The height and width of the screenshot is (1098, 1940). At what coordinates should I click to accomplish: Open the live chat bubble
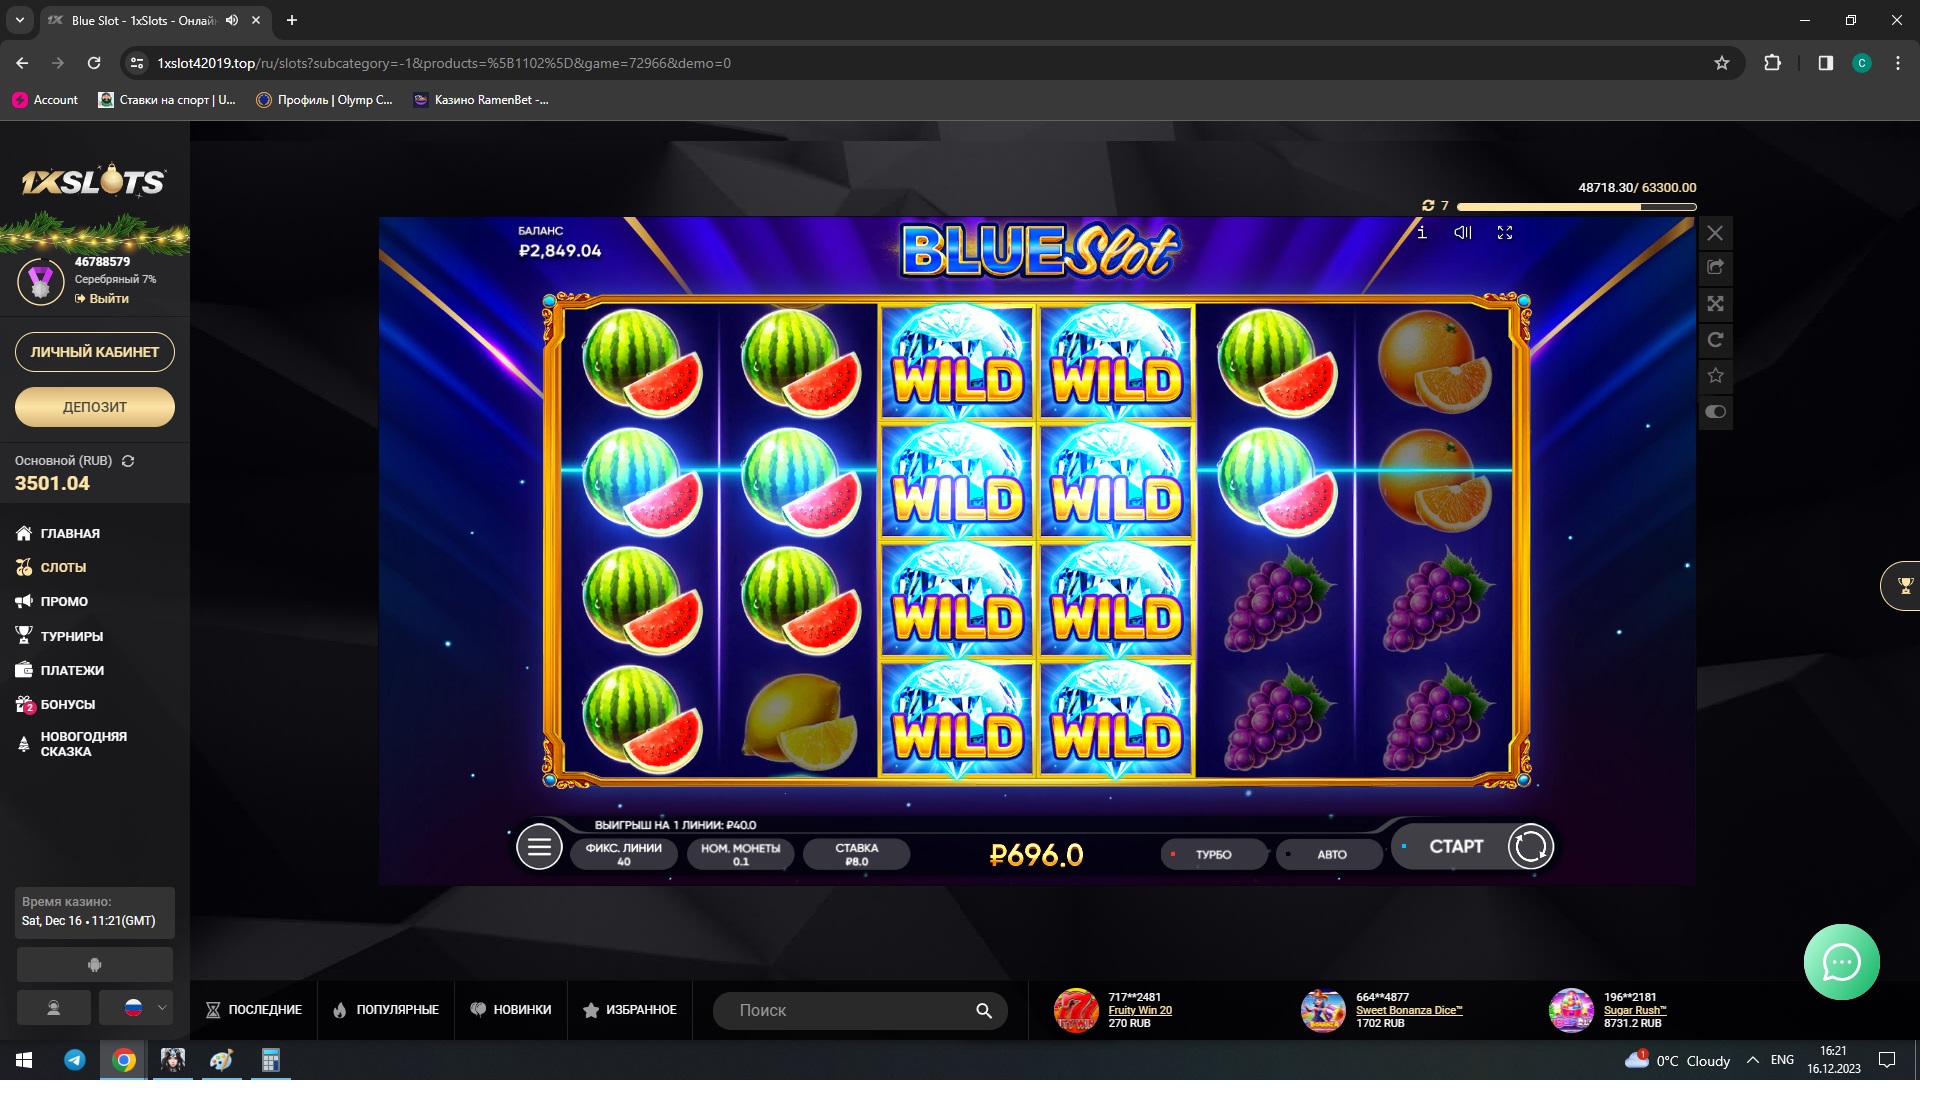[x=1841, y=962]
